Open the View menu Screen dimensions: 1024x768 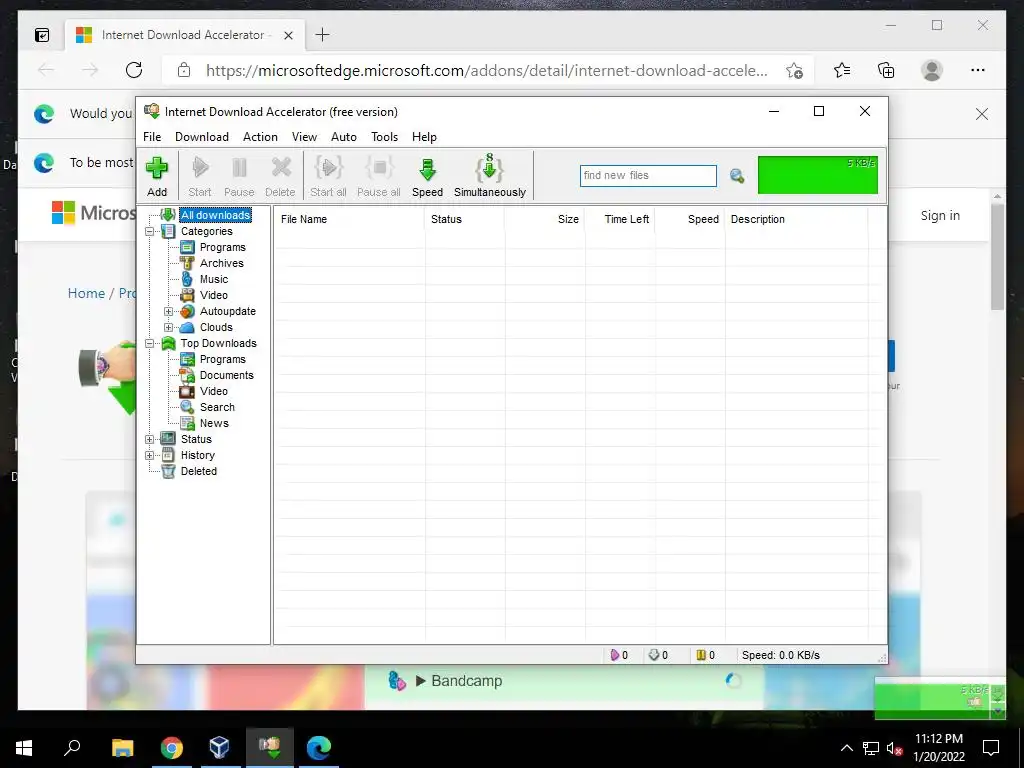pyautogui.click(x=304, y=136)
